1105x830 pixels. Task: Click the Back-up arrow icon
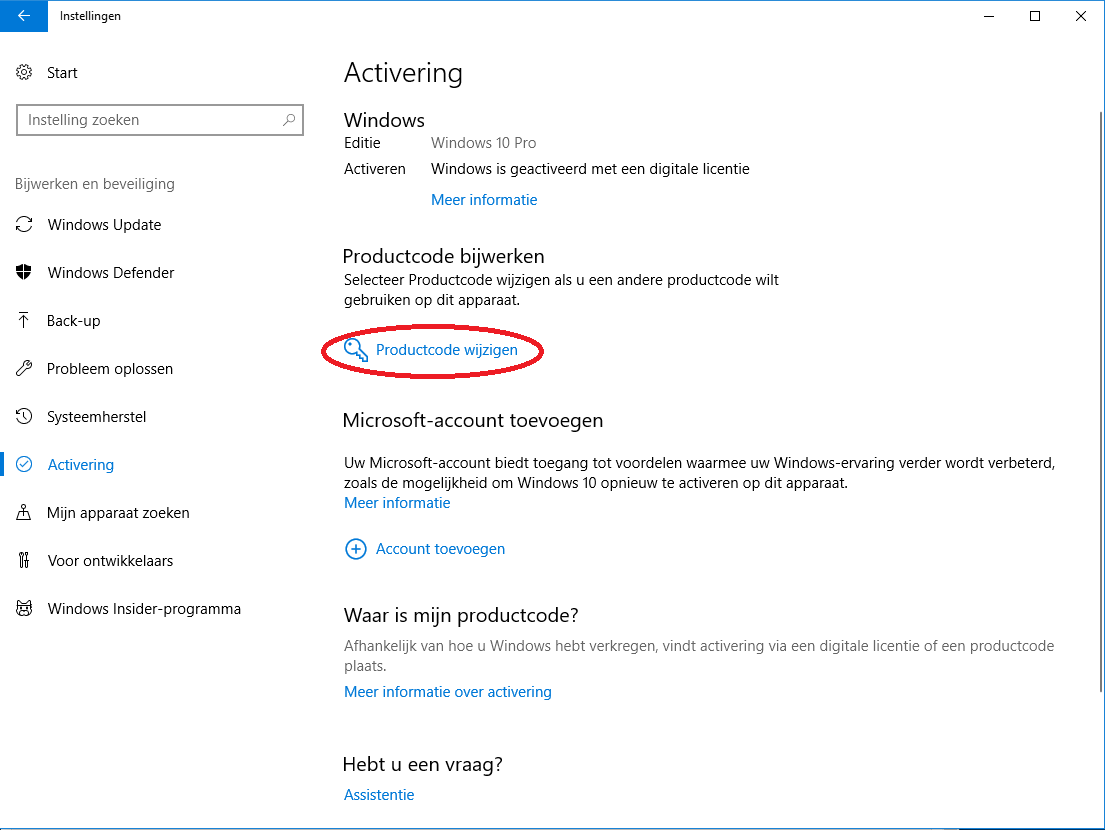[x=24, y=321]
